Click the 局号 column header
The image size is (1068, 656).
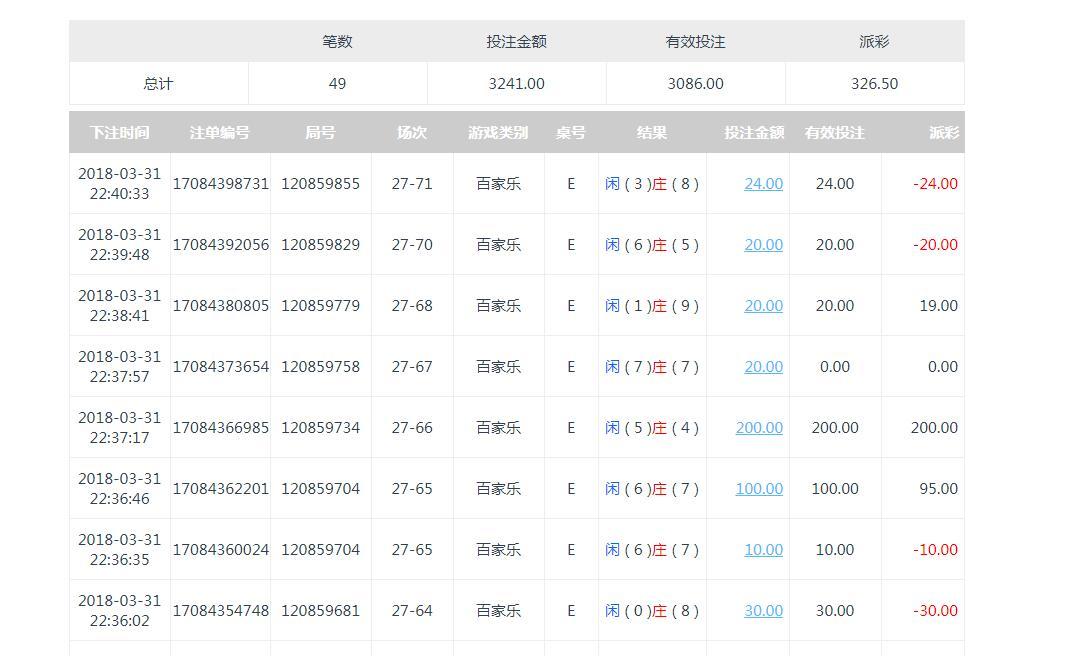click(x=320, y=133)
